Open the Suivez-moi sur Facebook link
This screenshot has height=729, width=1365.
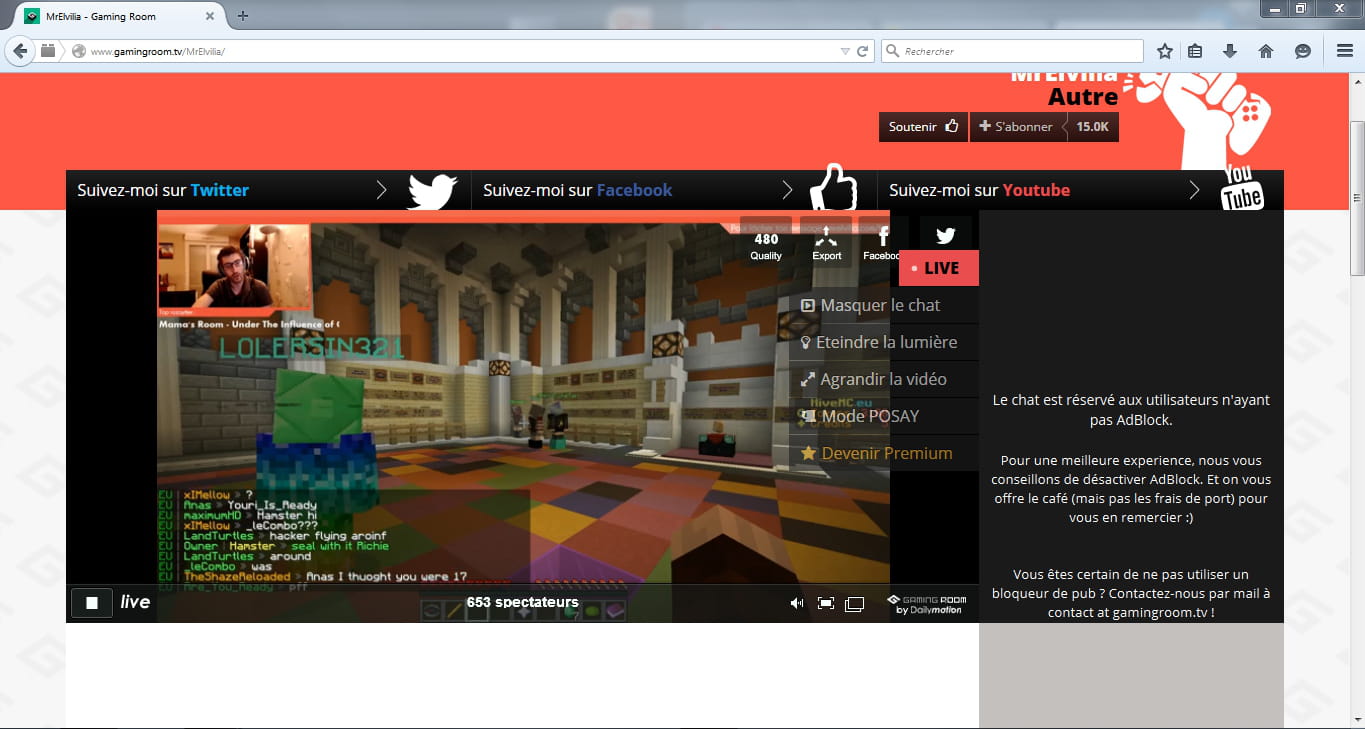578,190
